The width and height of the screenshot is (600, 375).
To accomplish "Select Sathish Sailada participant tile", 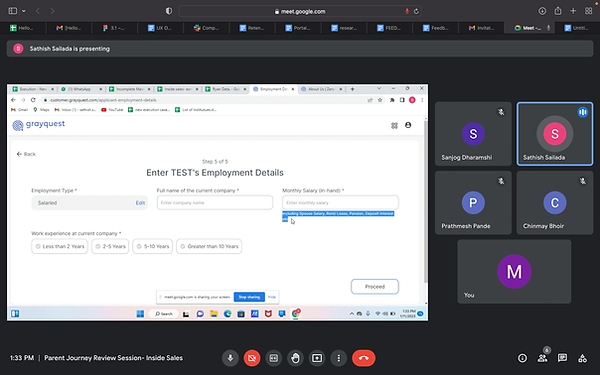I will coord(554,134).
